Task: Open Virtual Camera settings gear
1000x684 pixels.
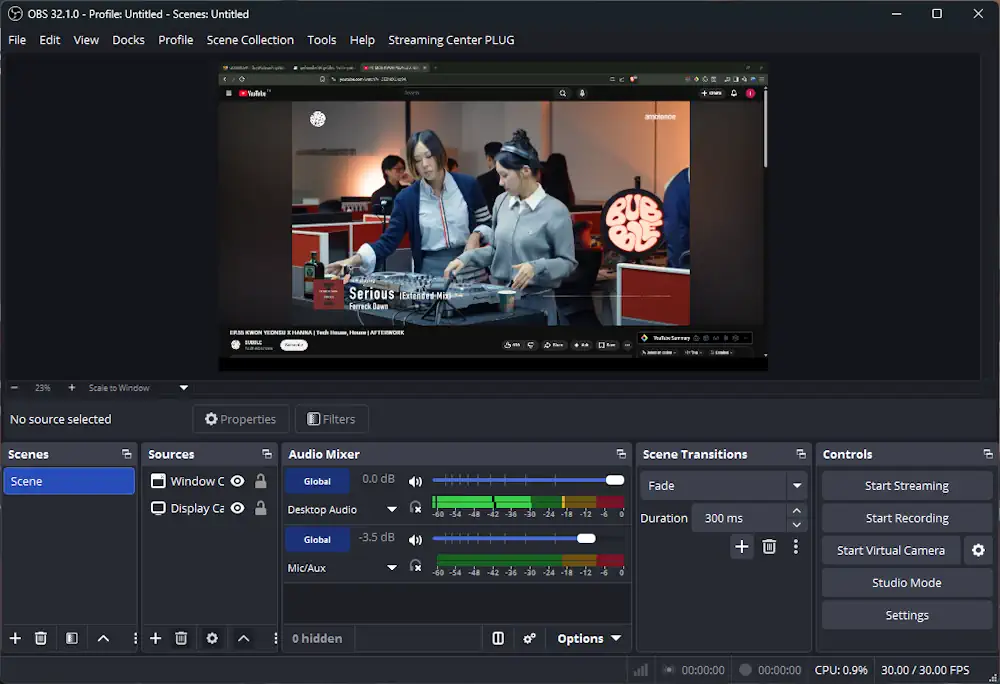Action: pos(978,550)
